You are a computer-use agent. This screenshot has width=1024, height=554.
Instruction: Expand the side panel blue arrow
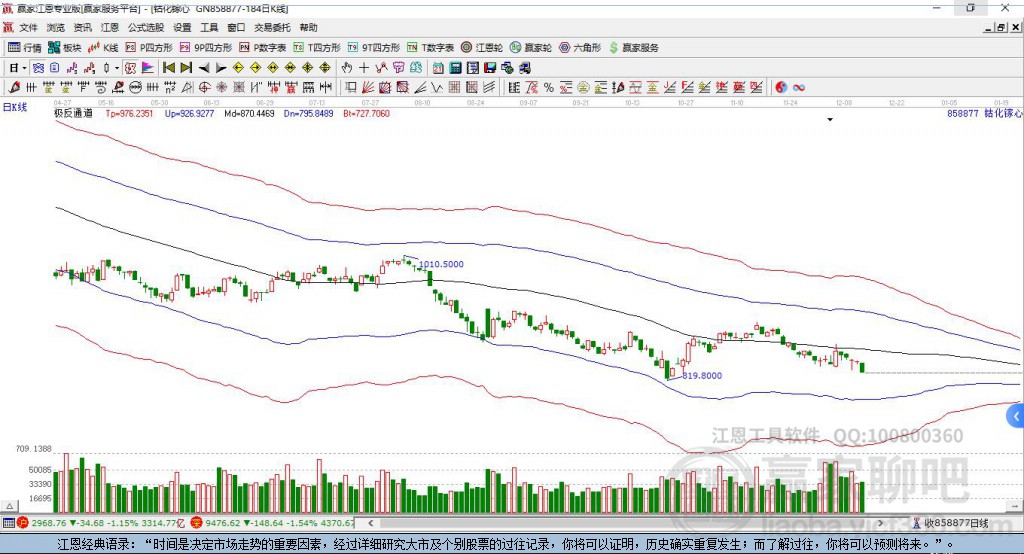1016,416
